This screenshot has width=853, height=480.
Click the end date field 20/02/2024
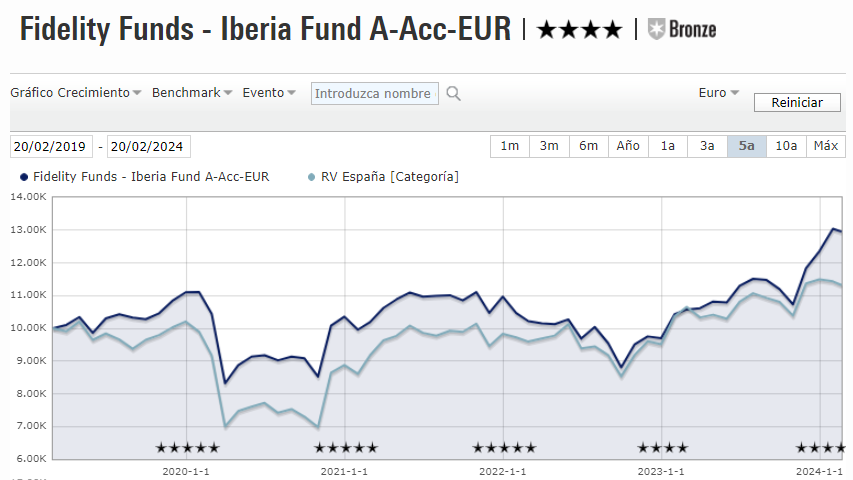click(x=148, y=146)
